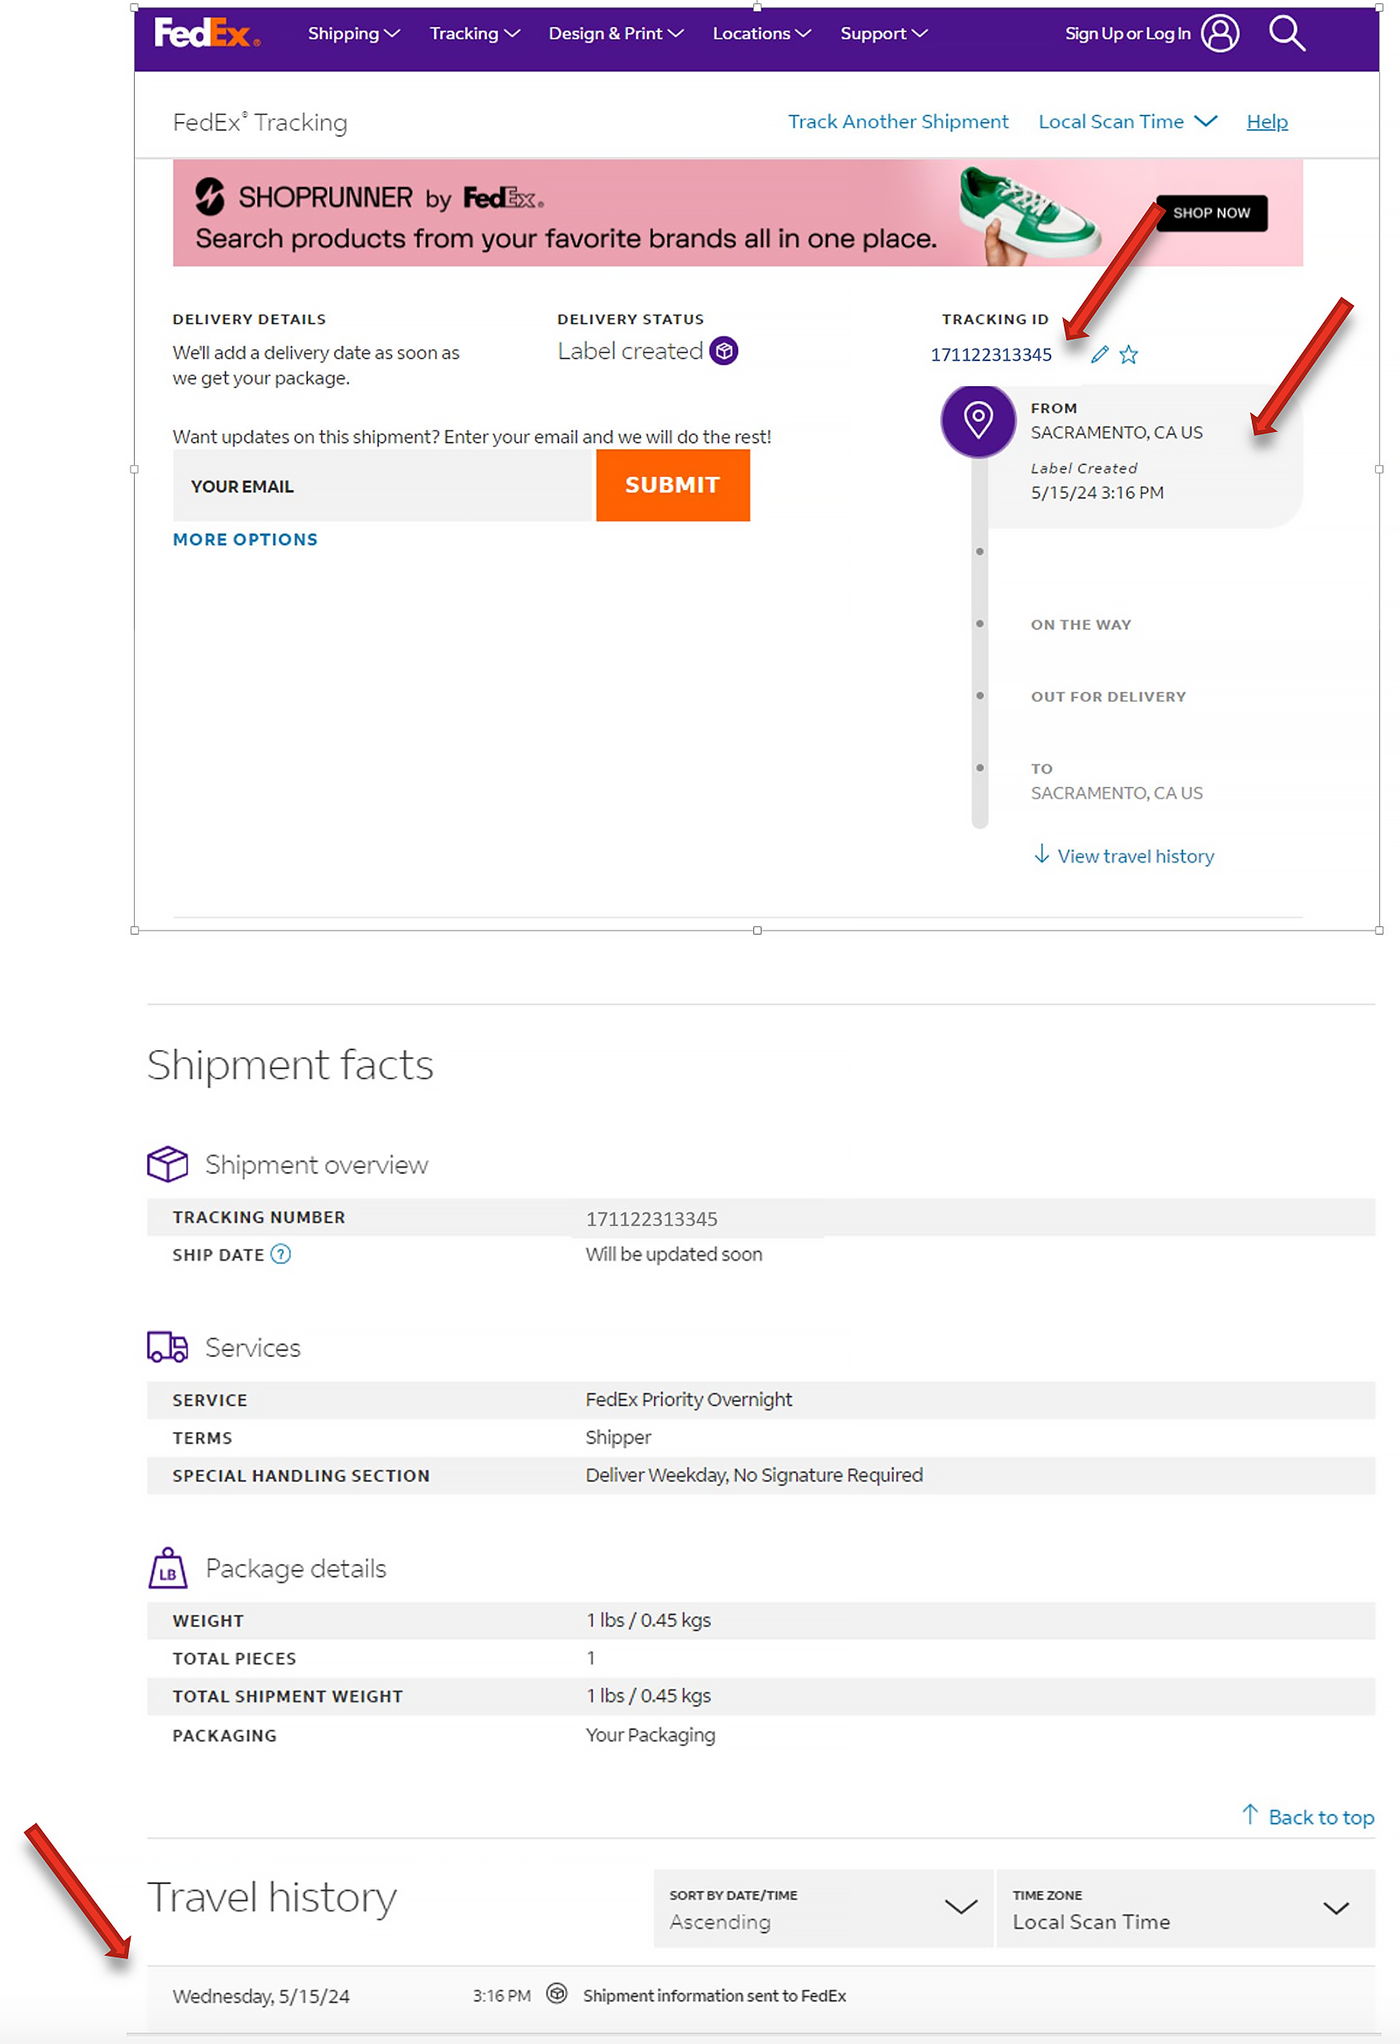The width and height of the screenshot is (1400, 2044).
Task: Click the Services truck icon
Action: (167, 1347)
